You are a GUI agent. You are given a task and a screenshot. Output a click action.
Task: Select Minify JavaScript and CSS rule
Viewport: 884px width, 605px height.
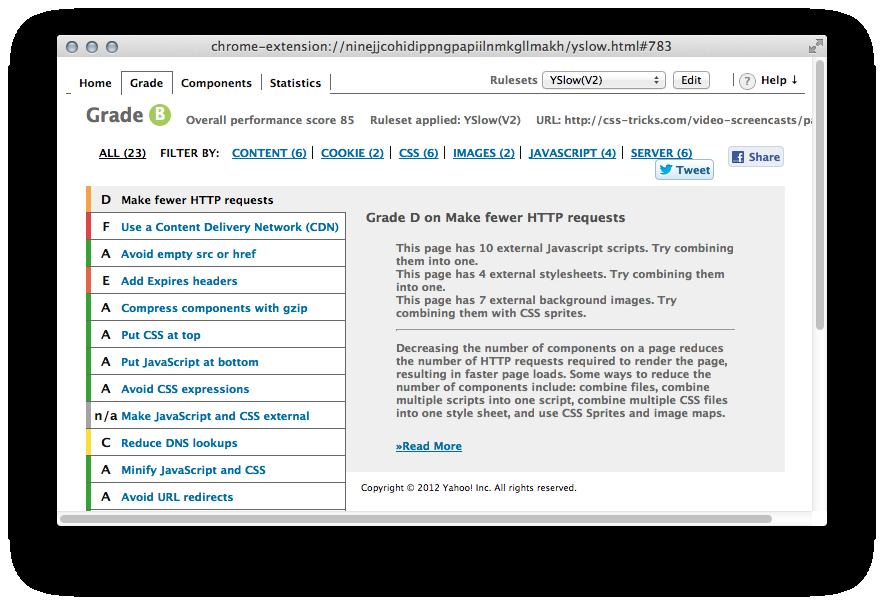[x=216, y=470]
